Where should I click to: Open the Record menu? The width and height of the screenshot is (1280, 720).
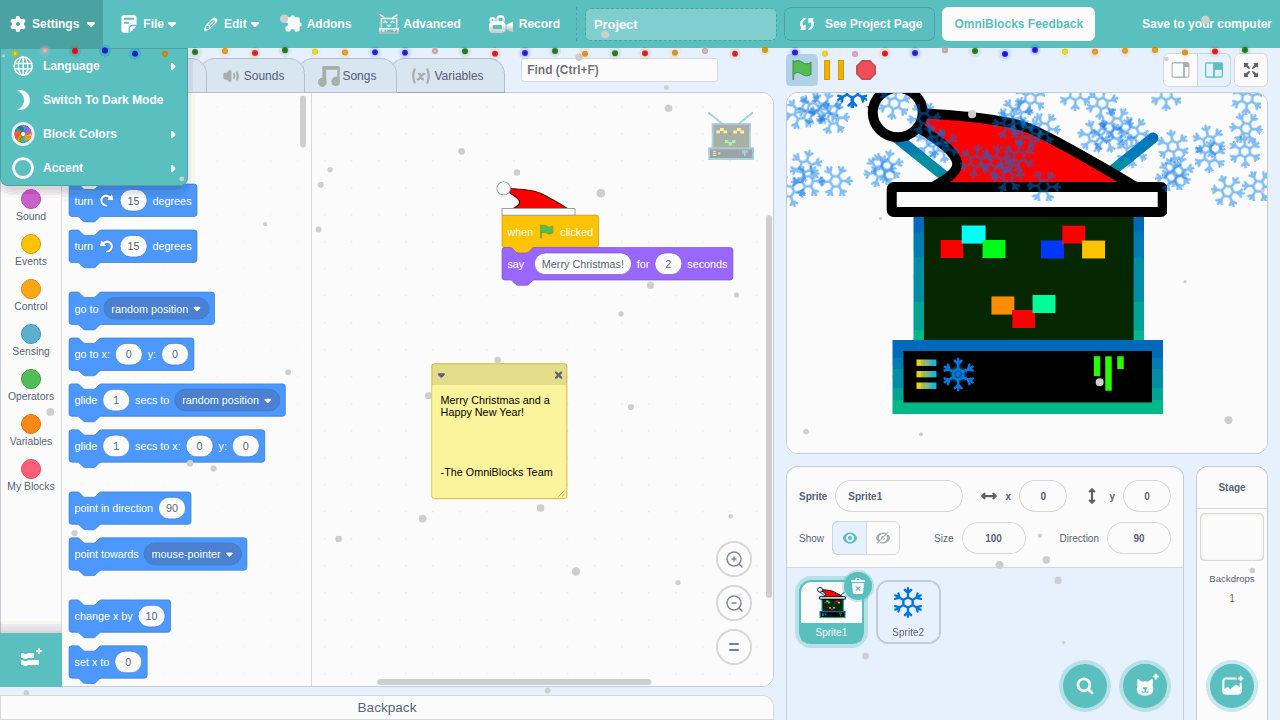(524, 24)
